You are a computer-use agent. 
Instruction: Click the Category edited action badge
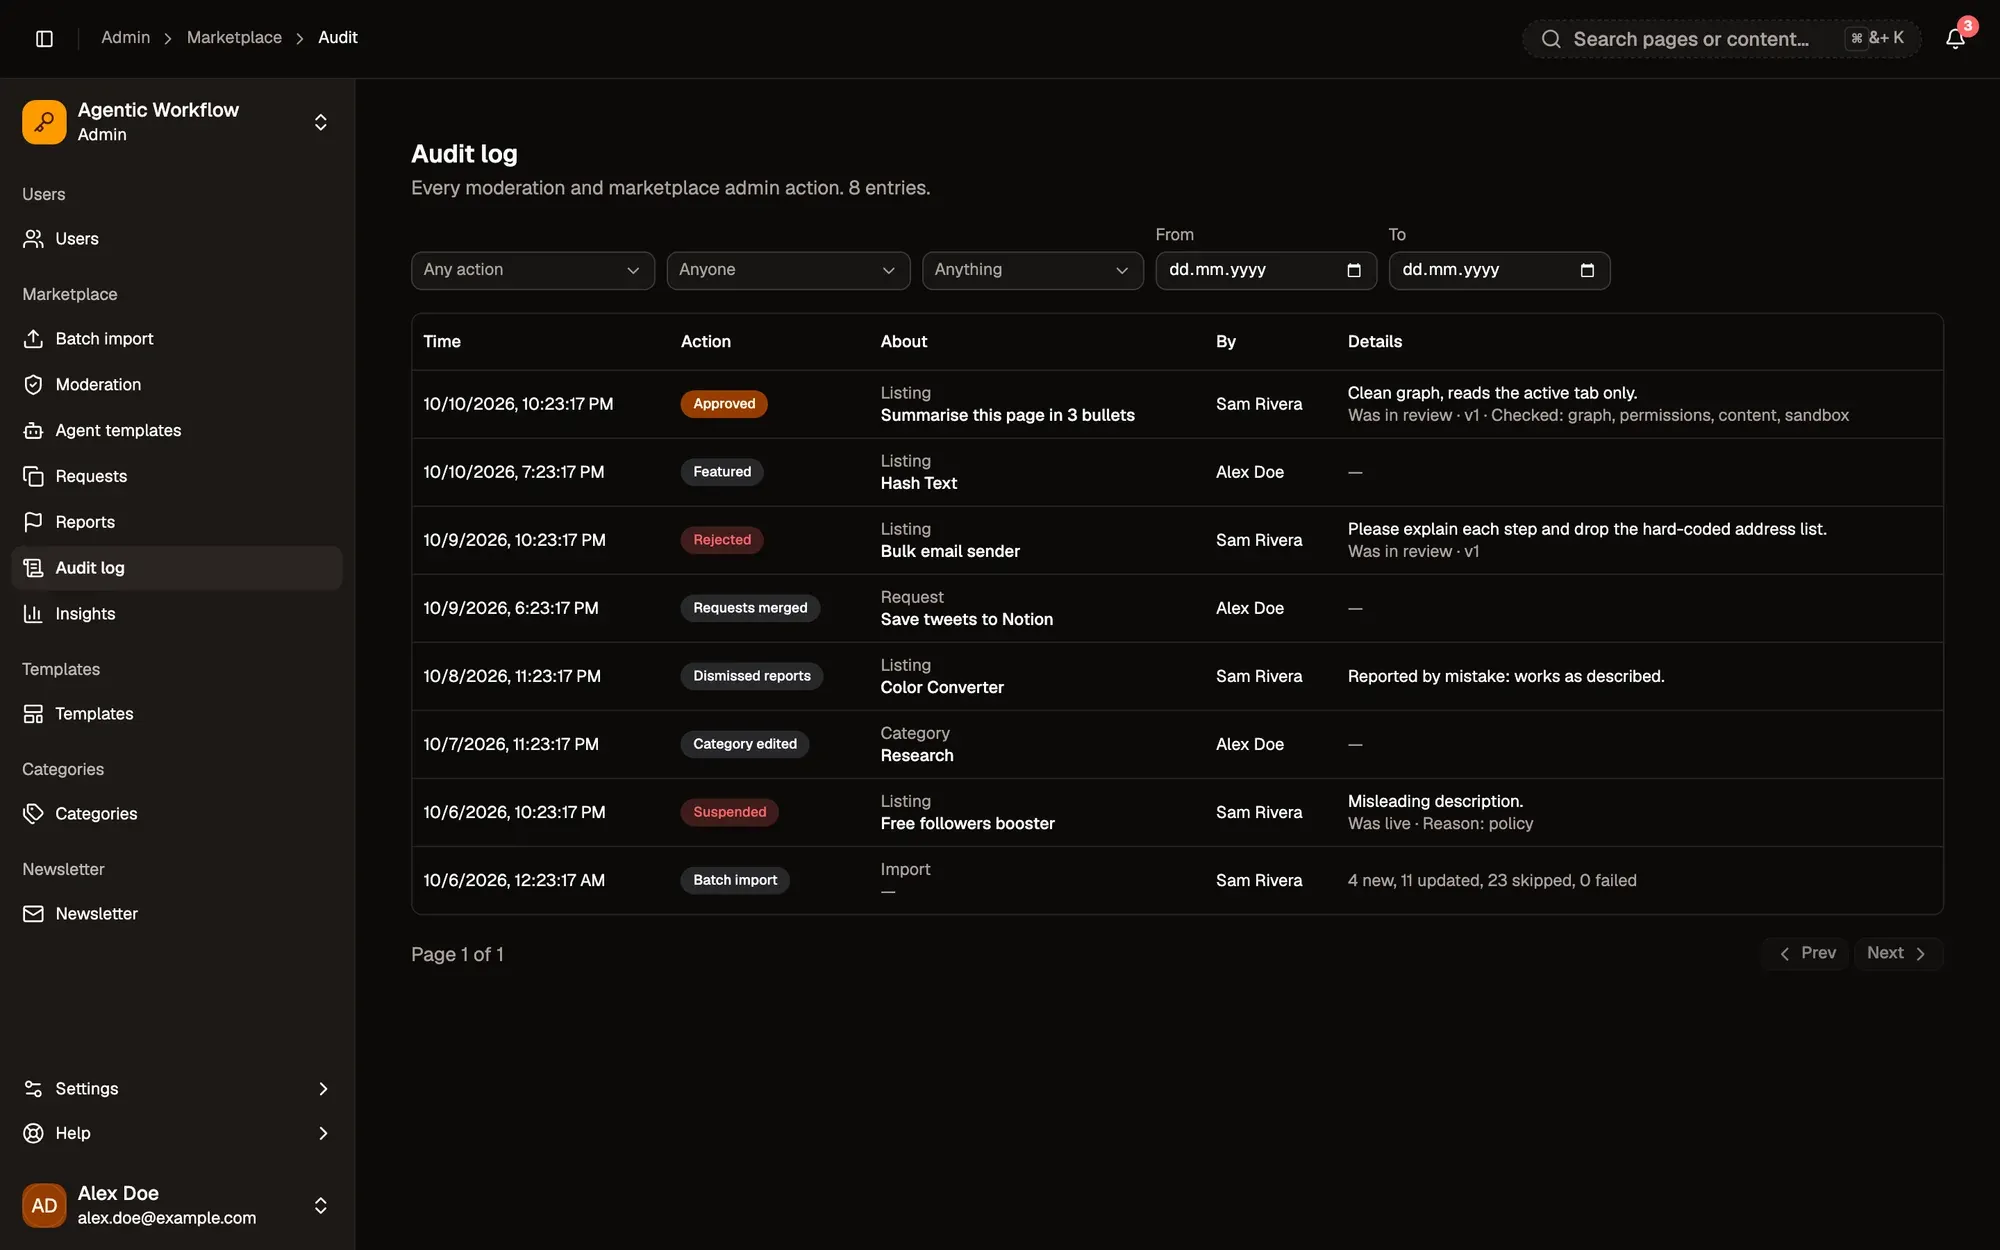click(x=745, y=744)
